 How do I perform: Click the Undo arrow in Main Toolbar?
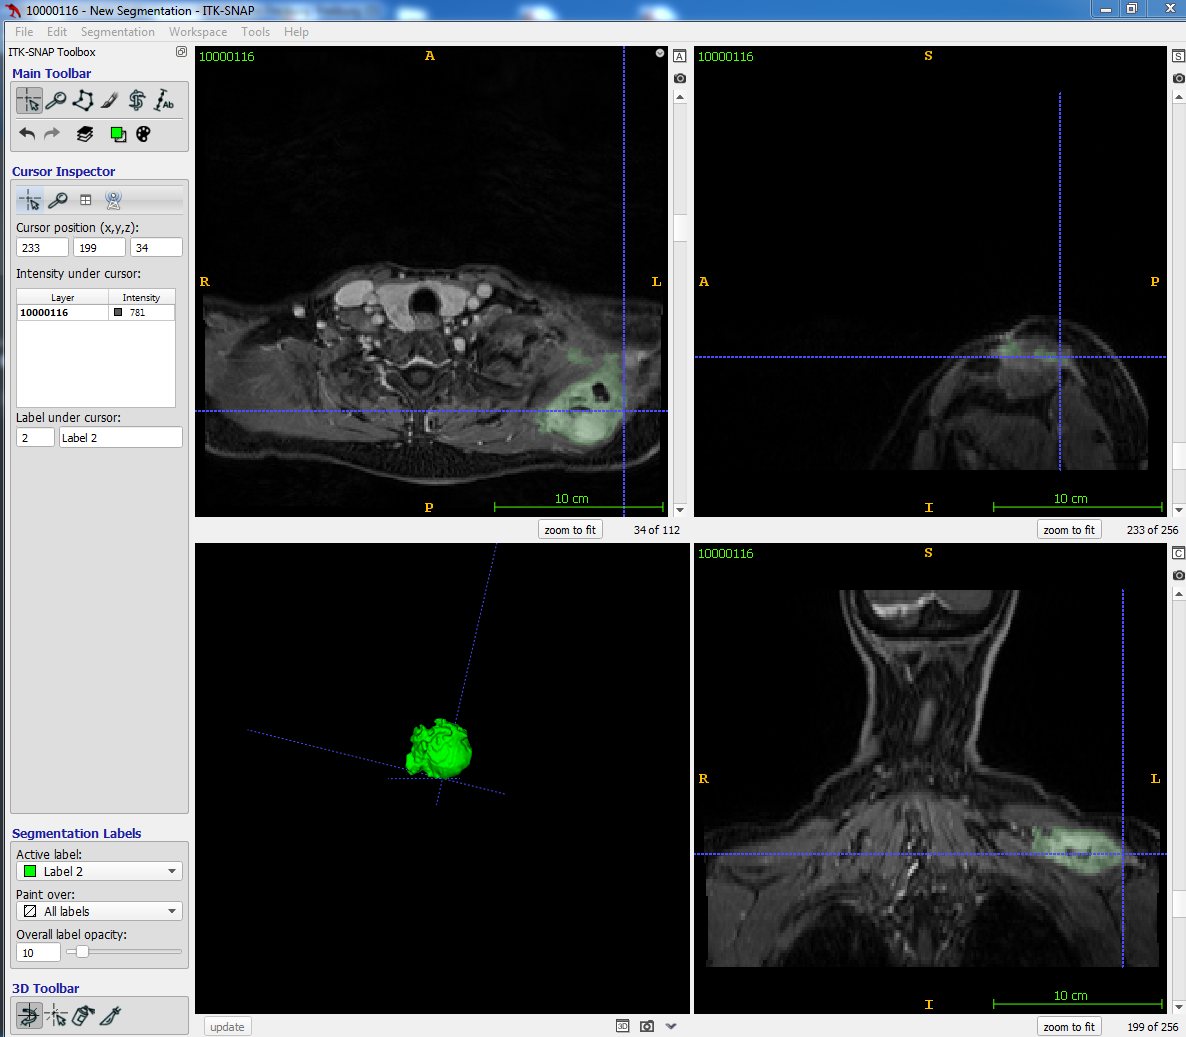coord(27,134)
